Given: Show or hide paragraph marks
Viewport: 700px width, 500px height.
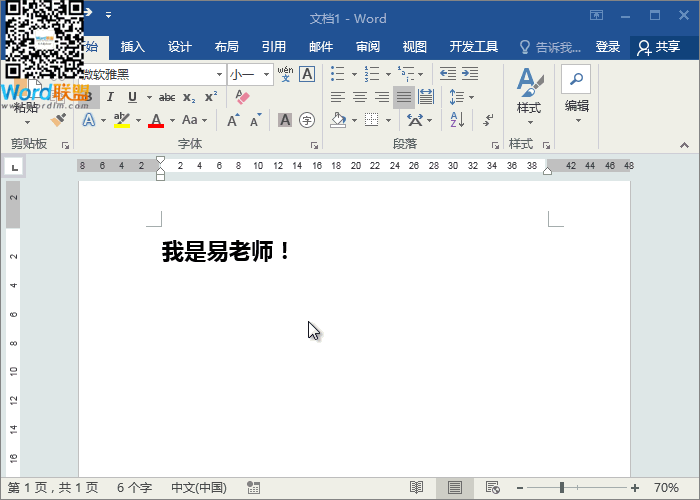Looking at the screenshot, I should click(x=488, y=120).
